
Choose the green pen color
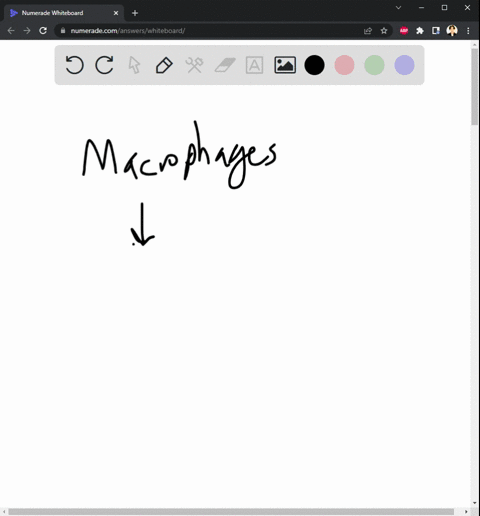coord(374,65)
